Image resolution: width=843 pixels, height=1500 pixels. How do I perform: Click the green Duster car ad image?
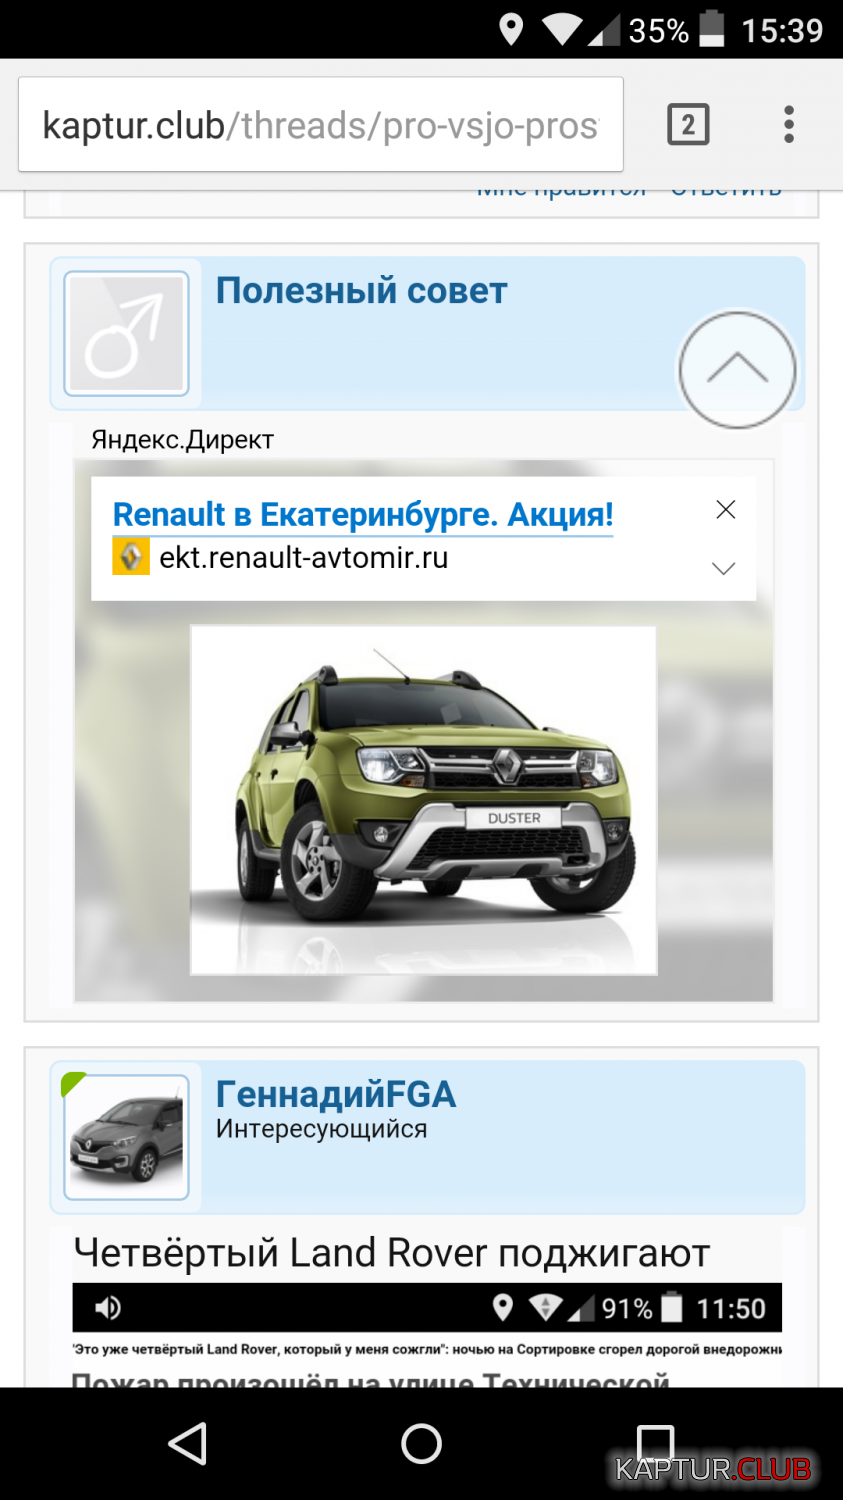(x=424, y=800)
